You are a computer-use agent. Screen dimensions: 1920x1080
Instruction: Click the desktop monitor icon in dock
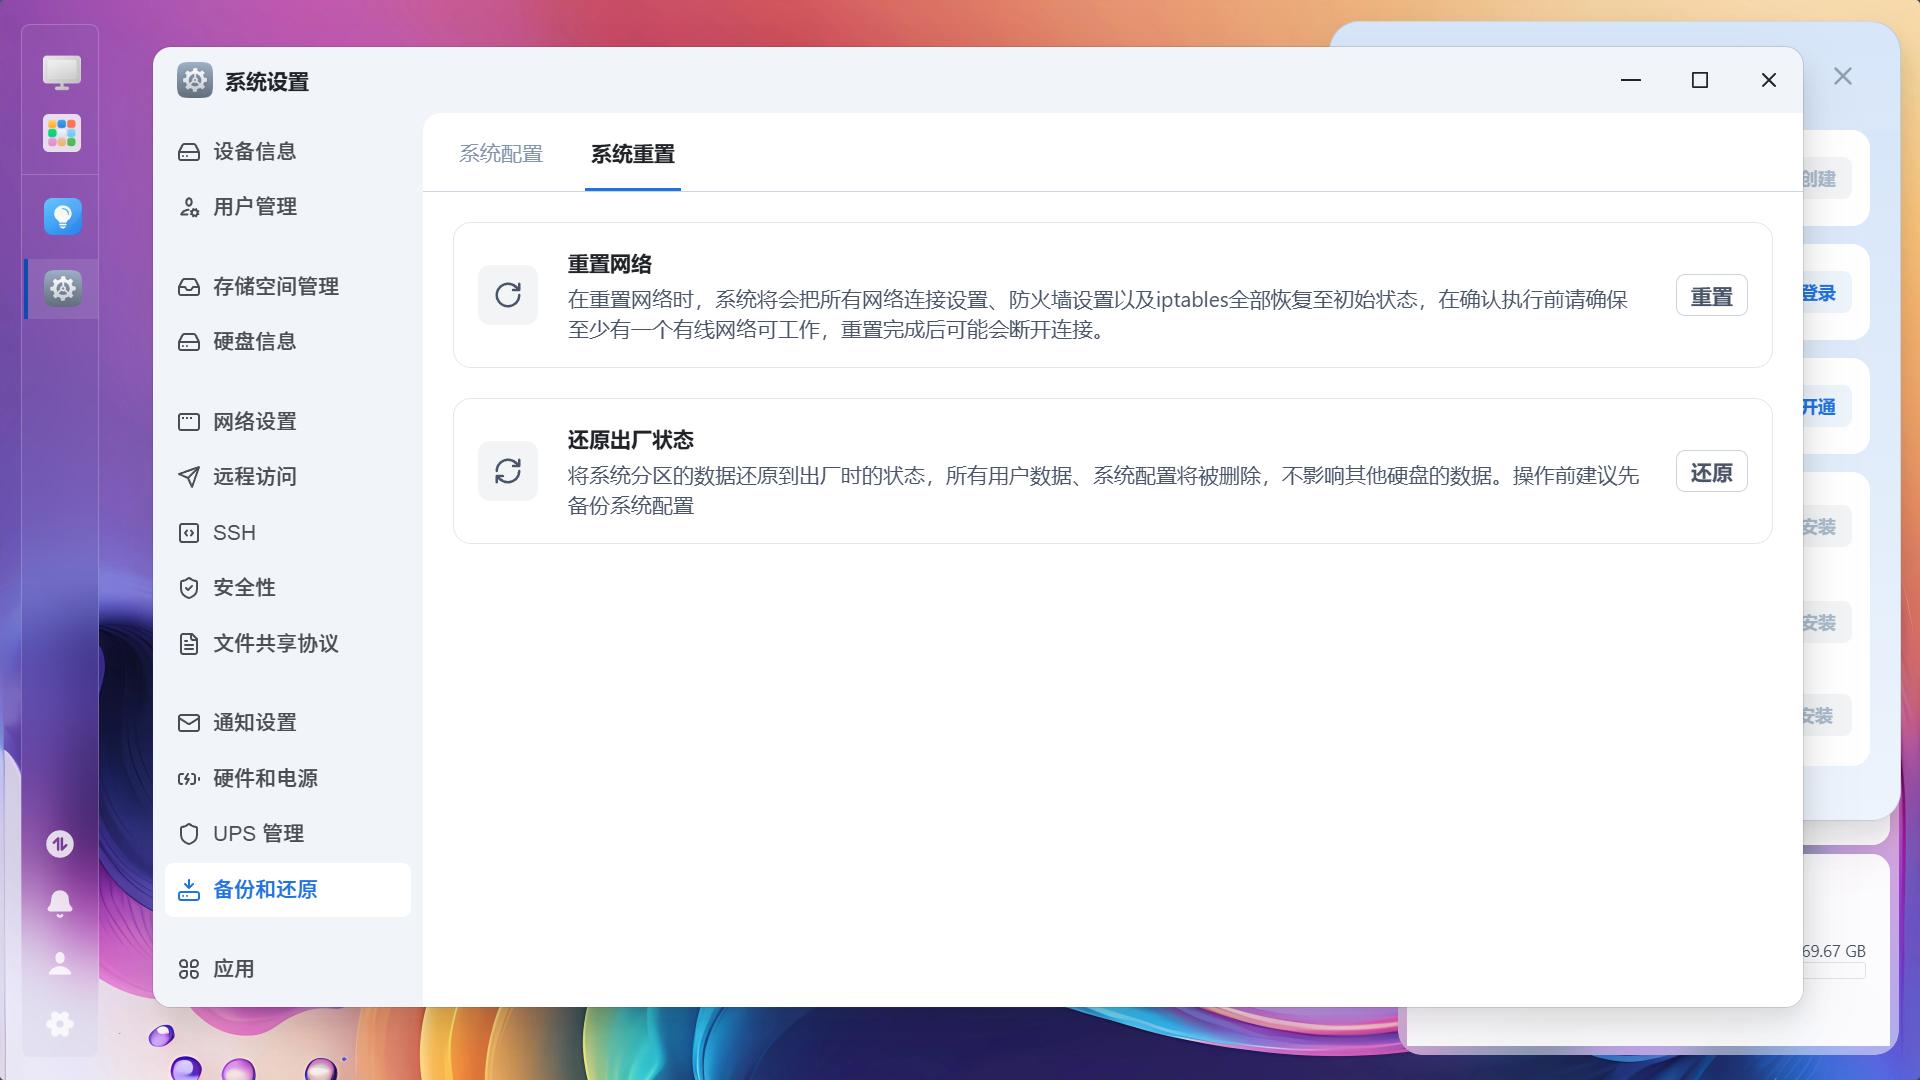point(62,72)
